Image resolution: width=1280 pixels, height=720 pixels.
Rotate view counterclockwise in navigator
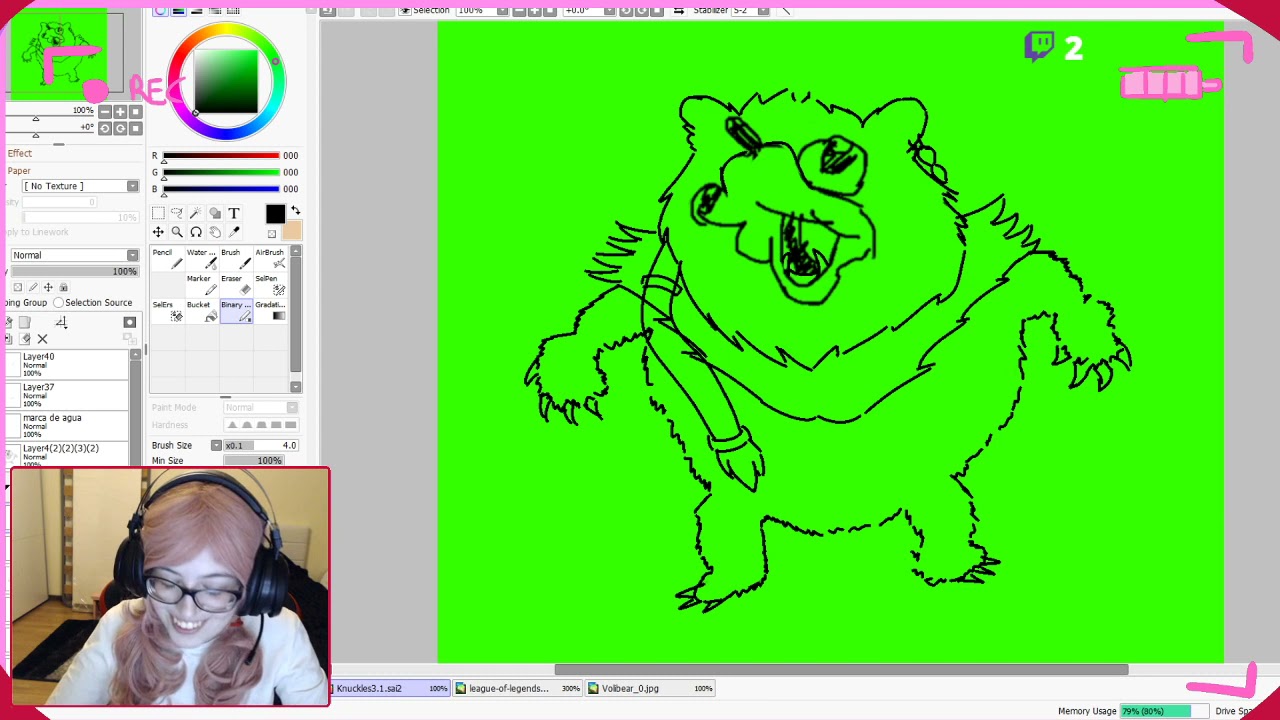105,128
